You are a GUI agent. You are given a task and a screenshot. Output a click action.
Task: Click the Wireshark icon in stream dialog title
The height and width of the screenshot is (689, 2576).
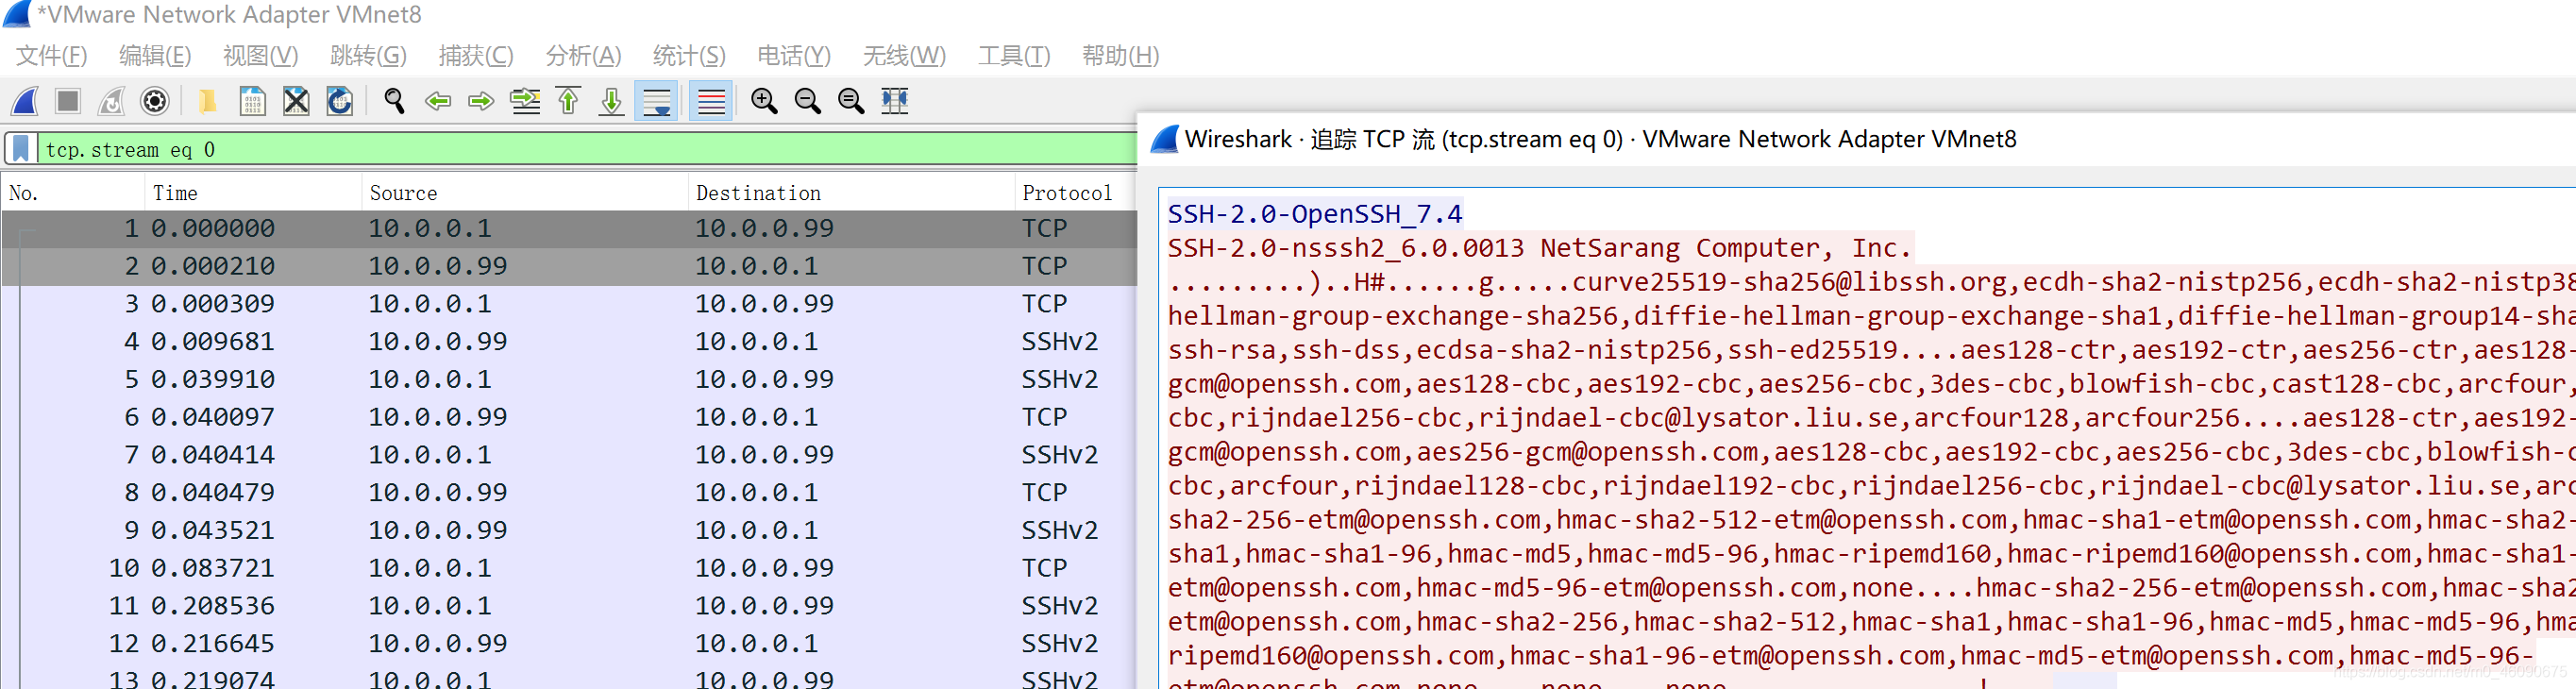[1165, 139]
